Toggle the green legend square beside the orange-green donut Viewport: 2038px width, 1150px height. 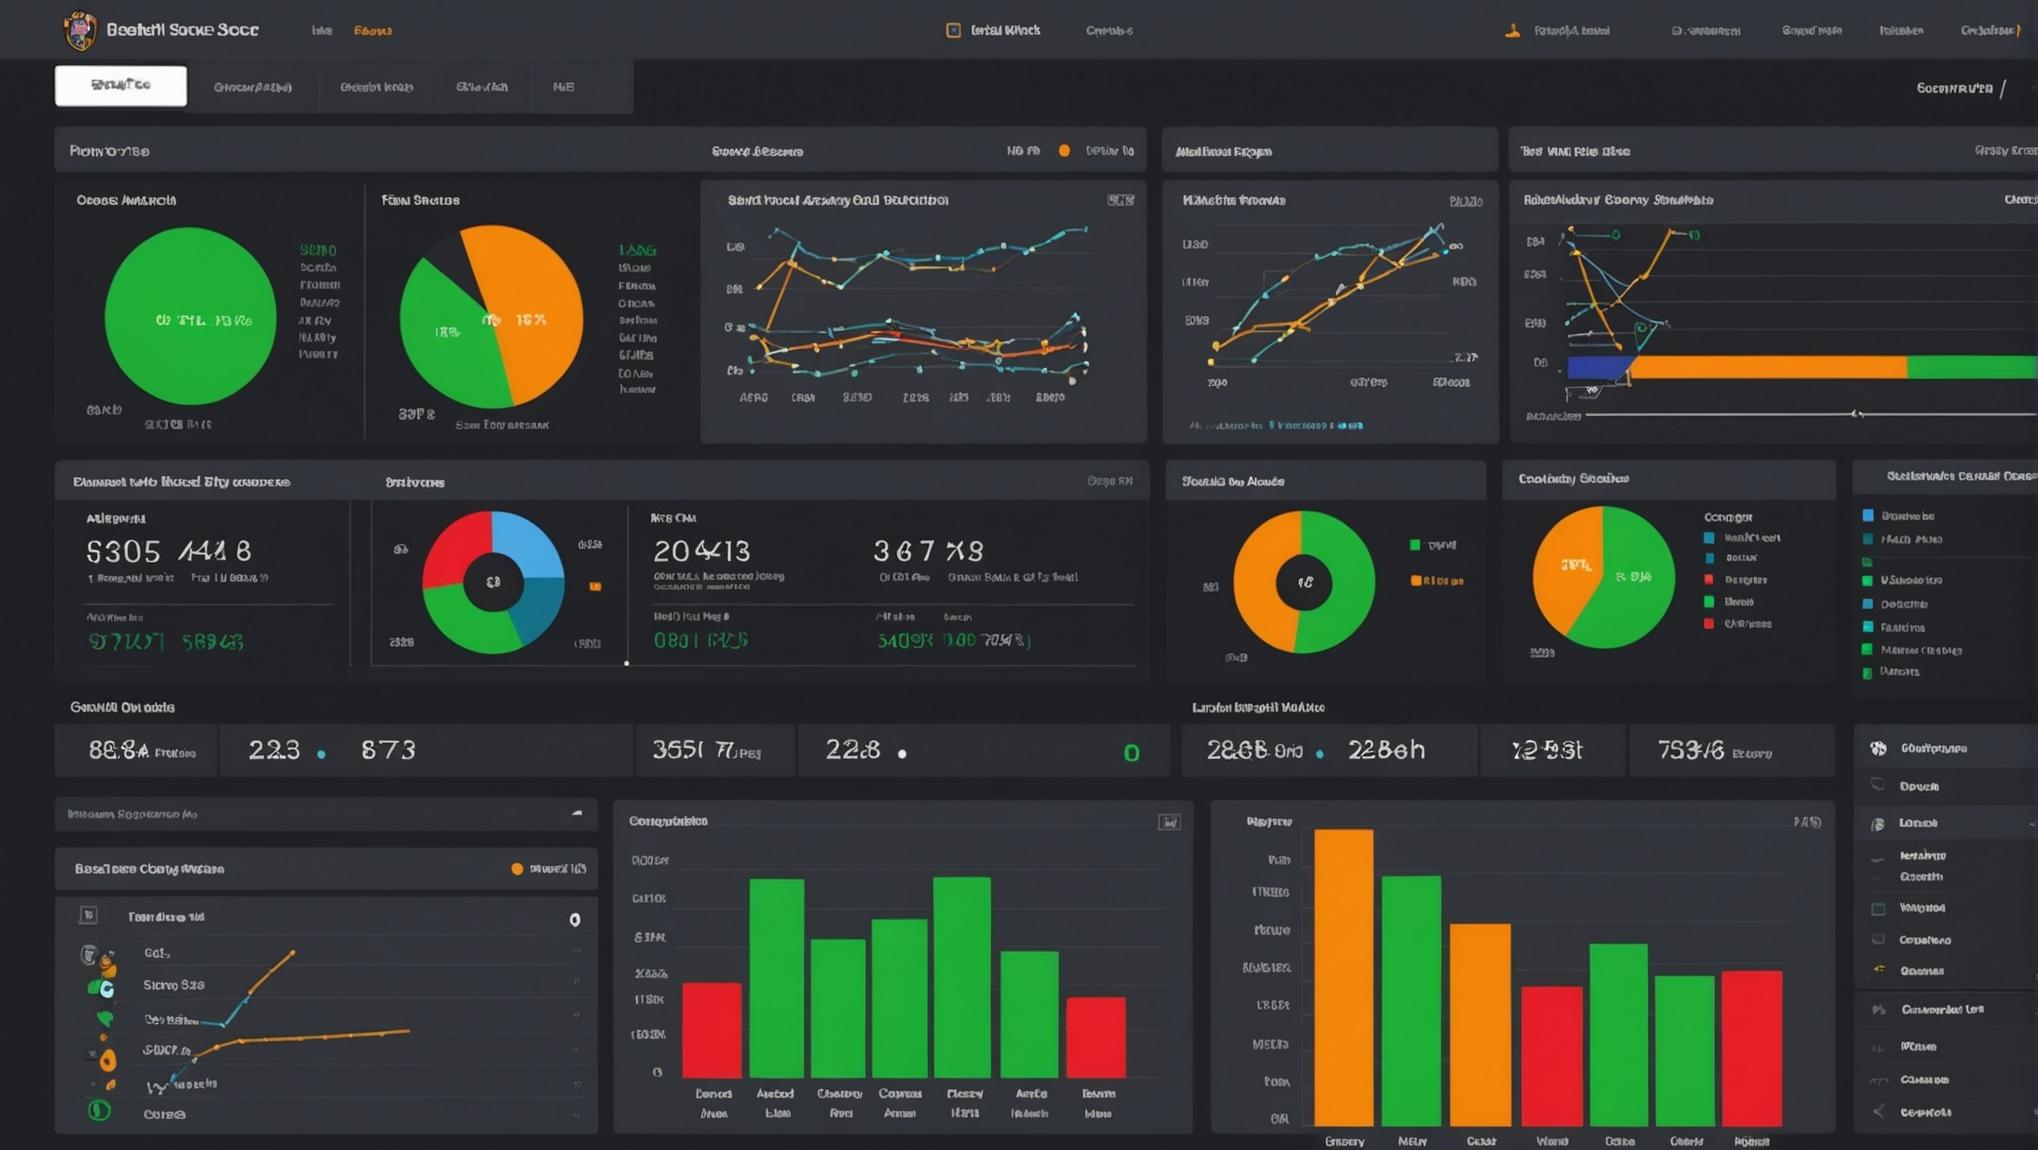(x=1415, y=545)
